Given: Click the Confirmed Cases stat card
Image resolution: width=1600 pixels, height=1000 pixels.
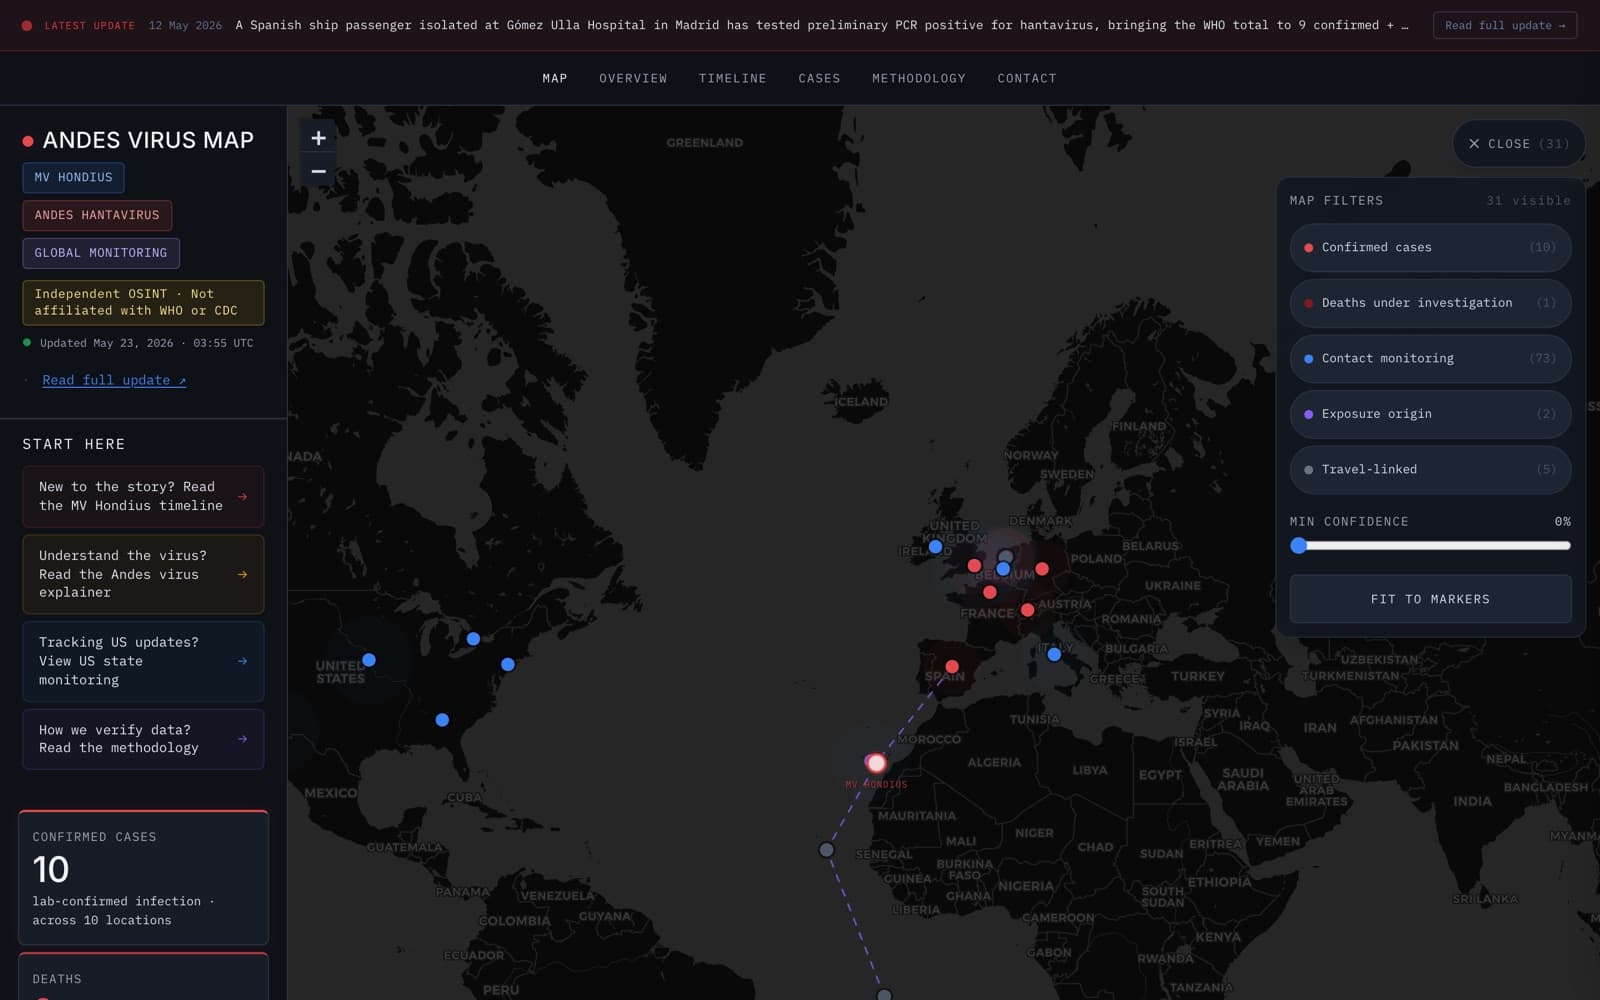Looking at the screenshot, I should tap(143, 877).
